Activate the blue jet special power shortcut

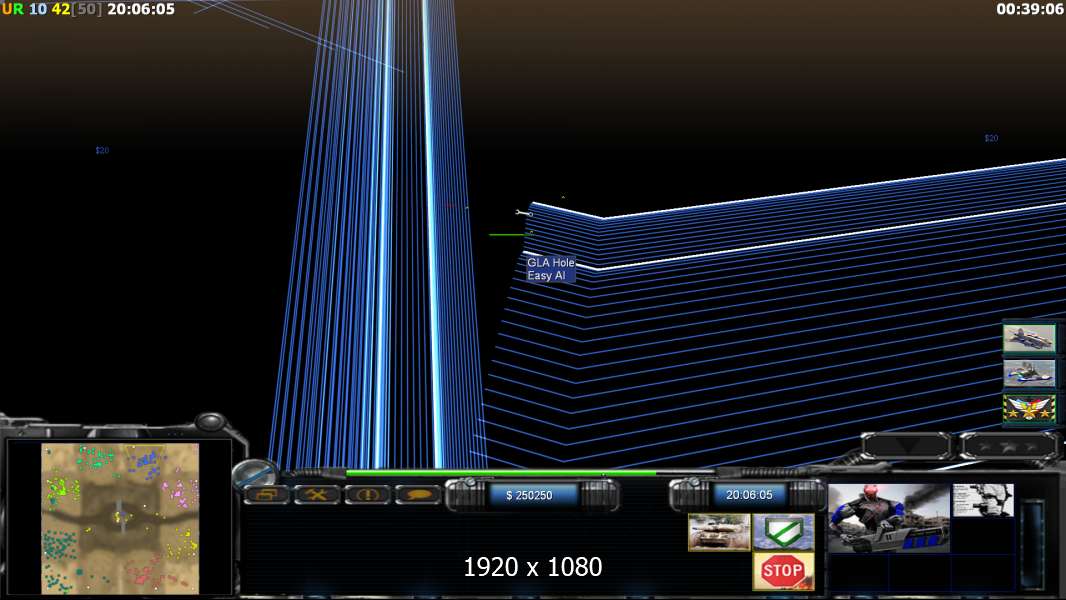[1029, 373]
